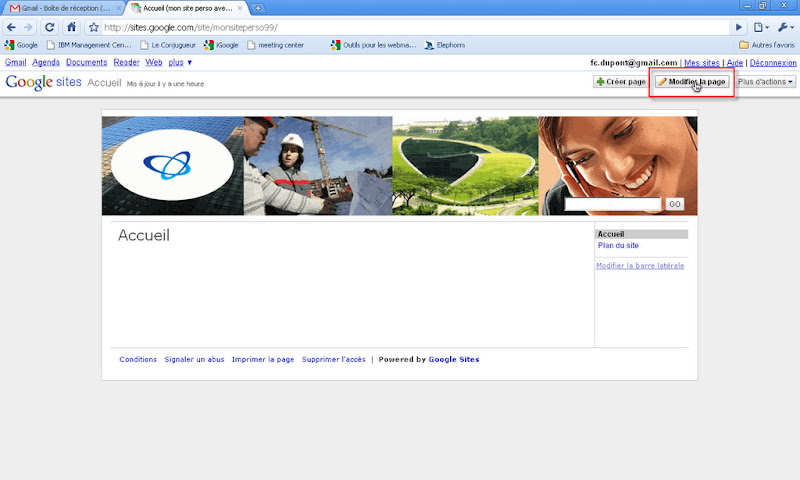Click the address bar URL field
Screen dimensions: 800x480
coord(416,28)
